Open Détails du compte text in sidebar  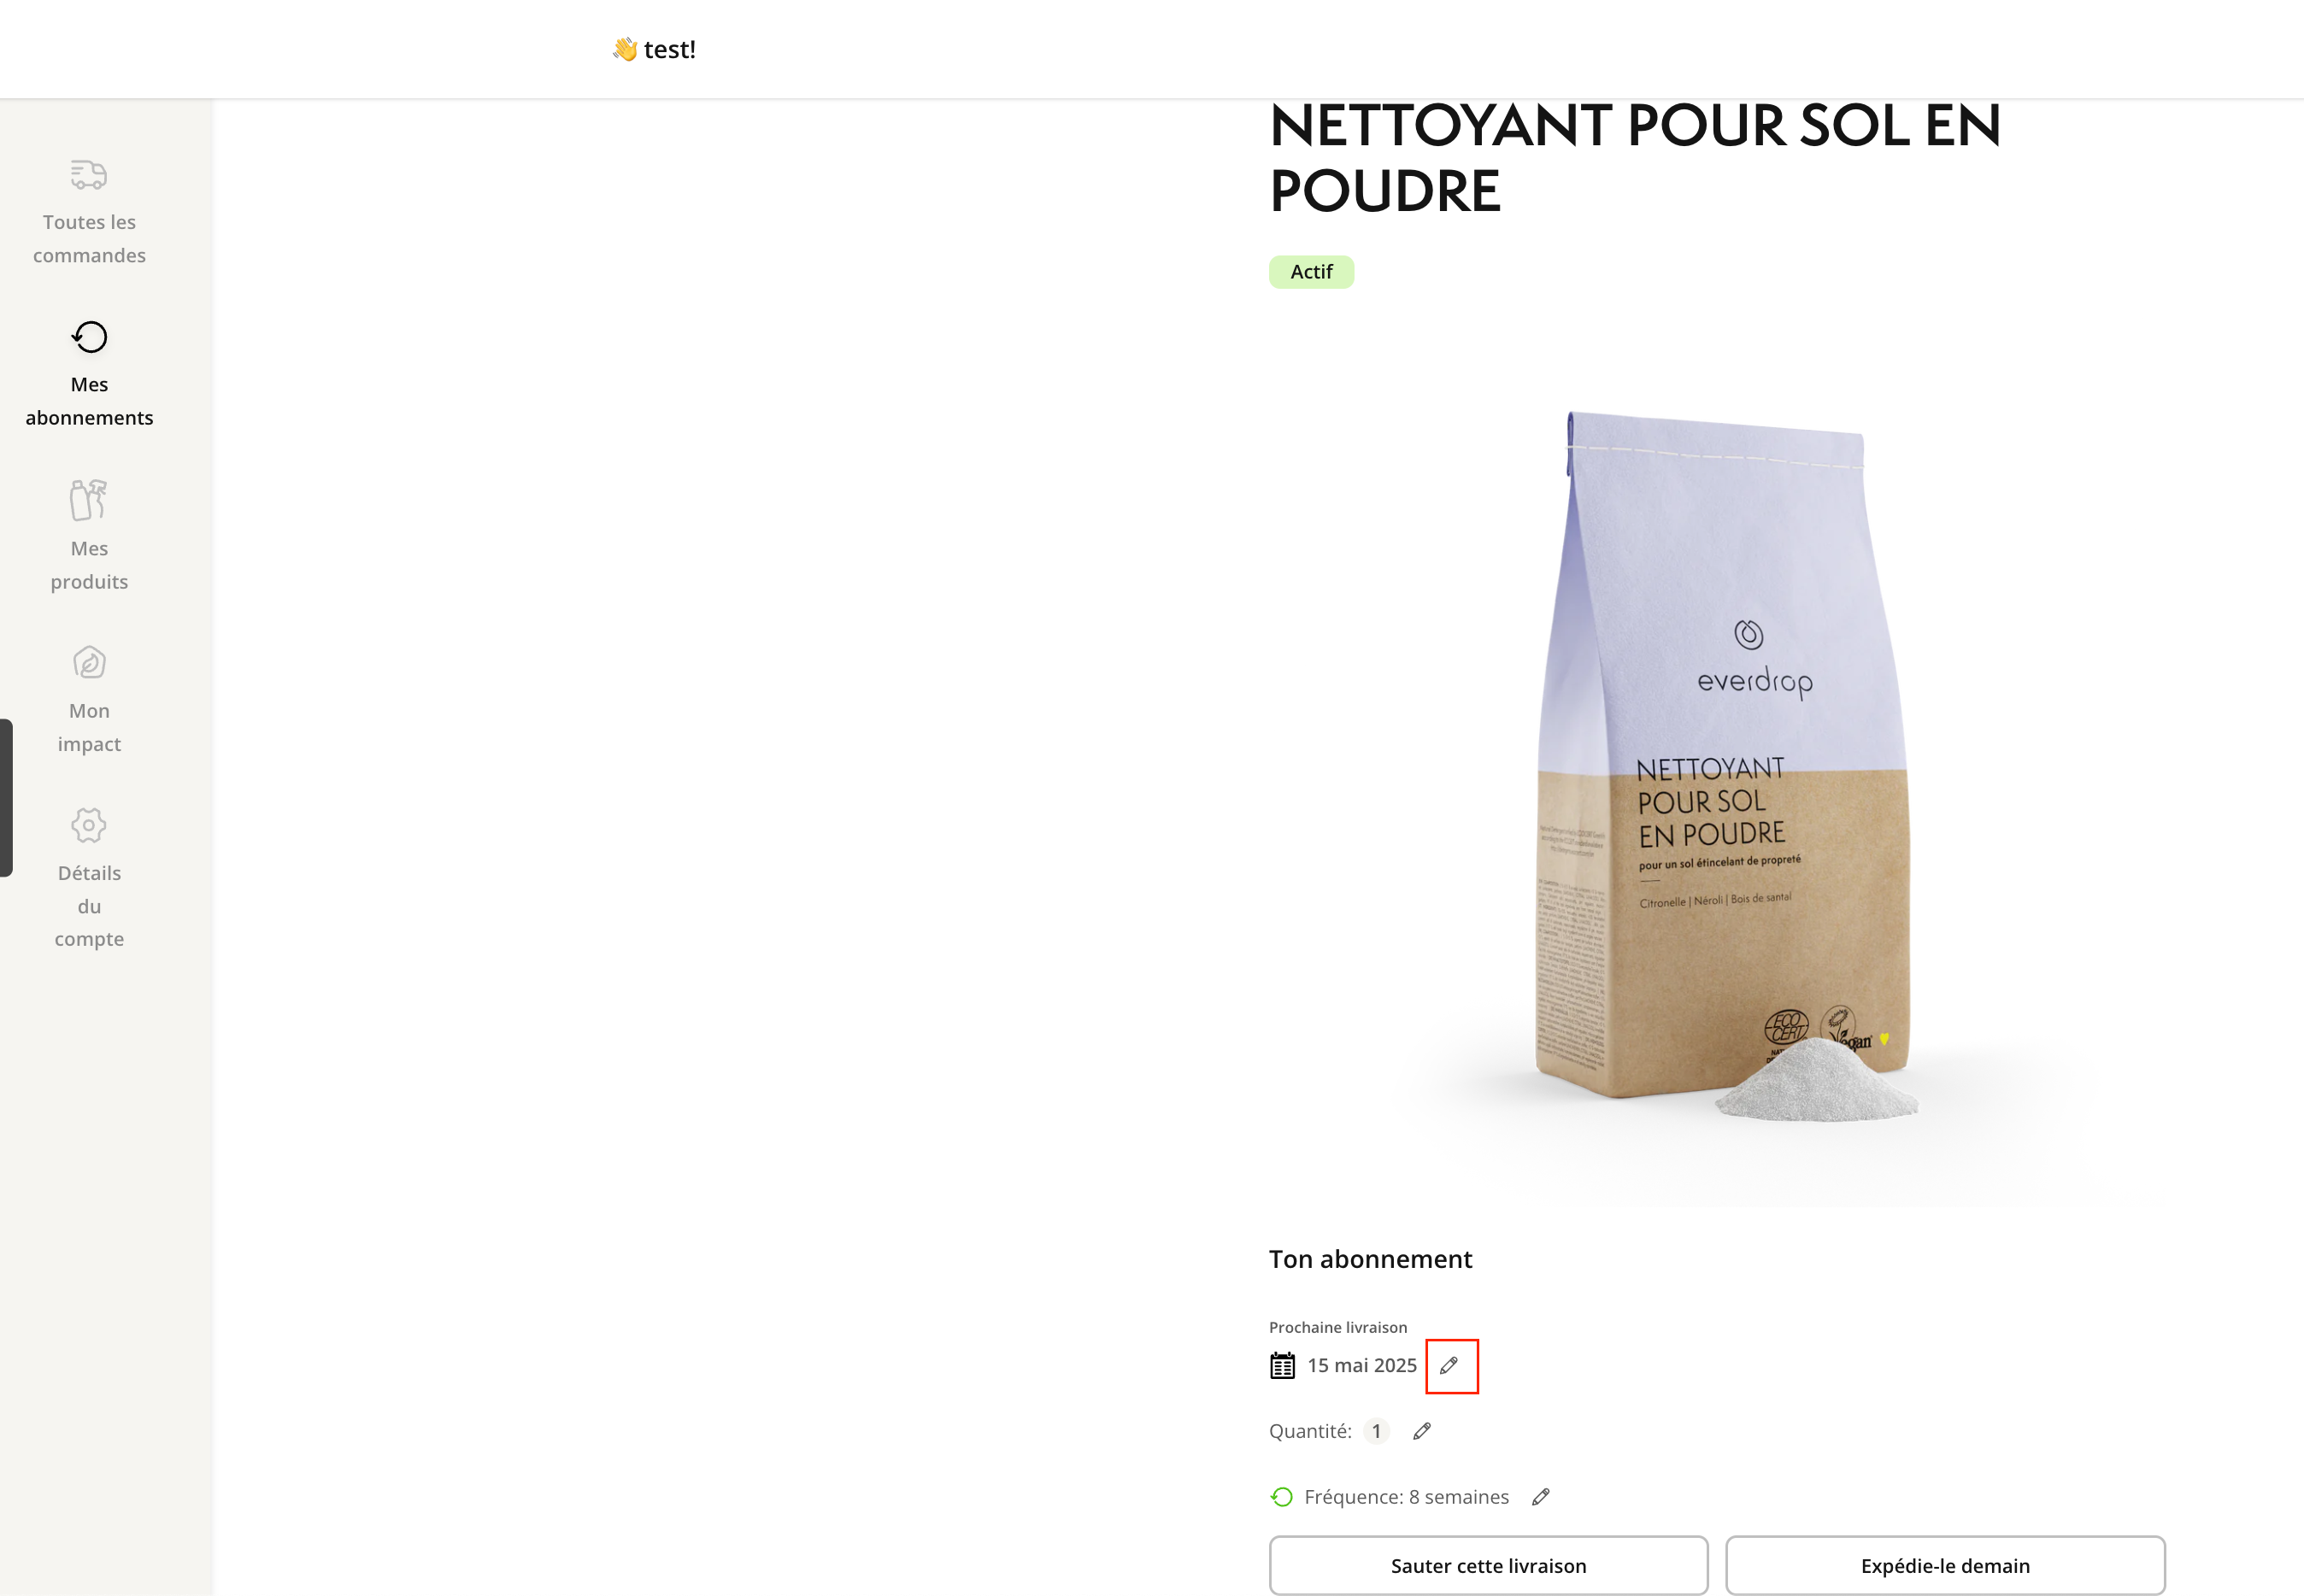89,905
